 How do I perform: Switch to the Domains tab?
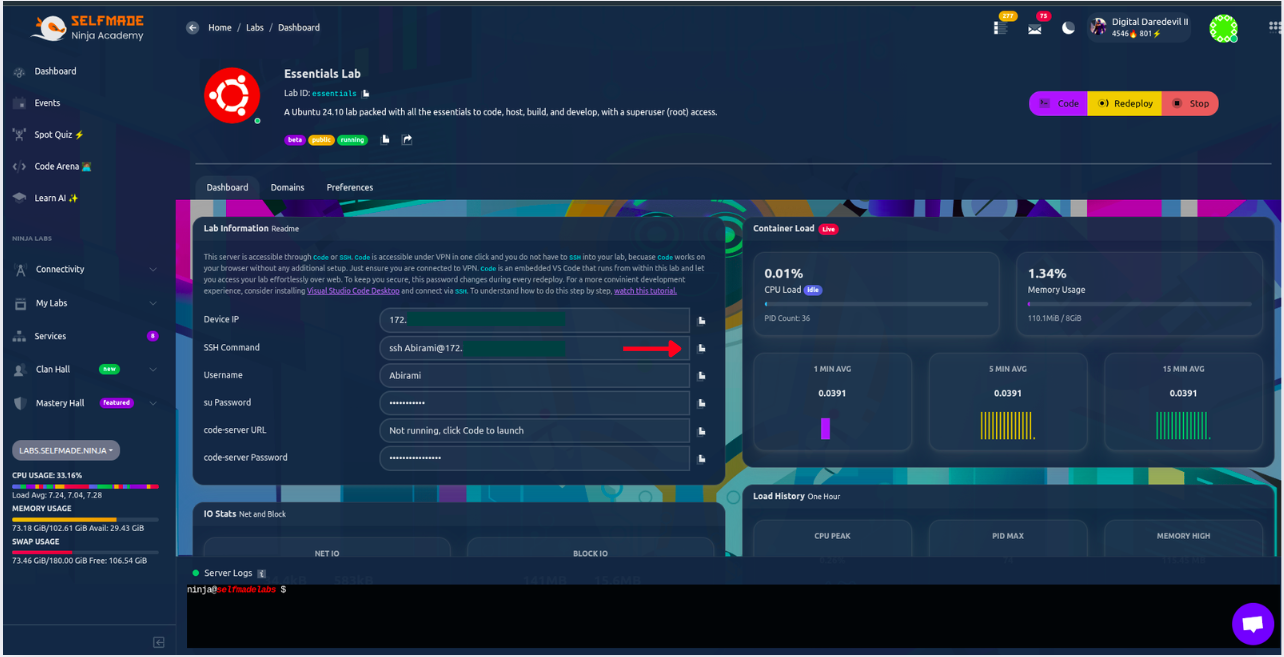(287, 188)
